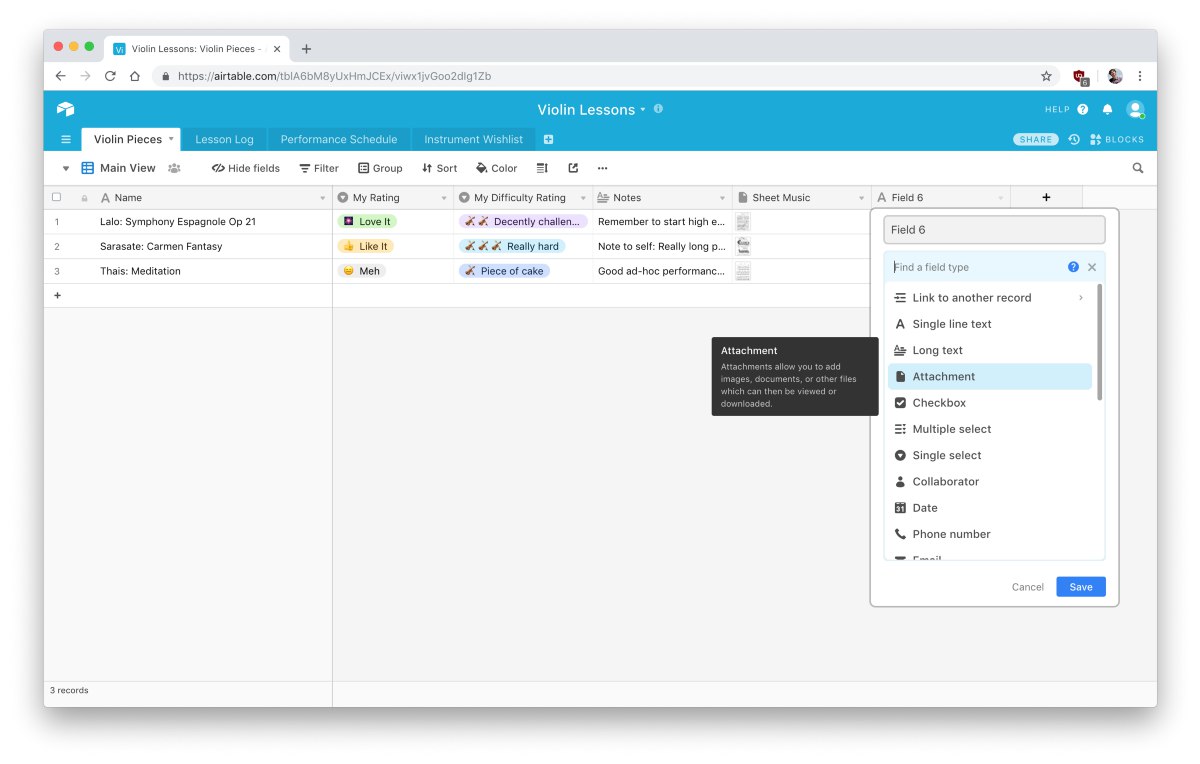This screenshot has width=1200, height=764.
Task: Click the share view icon in toolbar
Action: pos(573,168)
